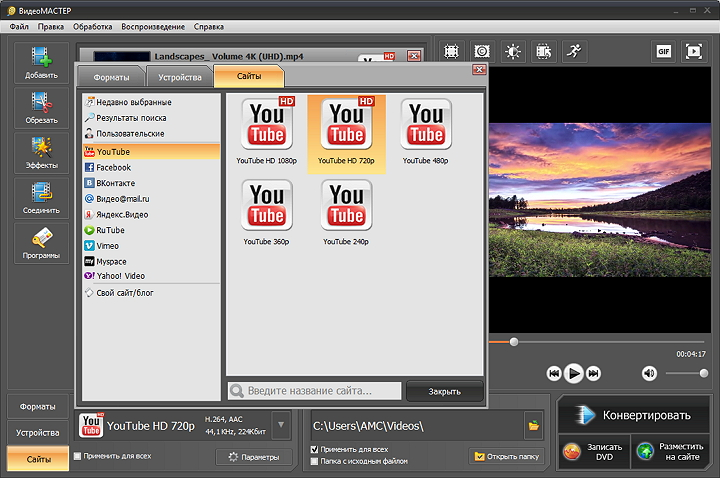Click bottom-left Сайты button
Viewport: 720px width, 478px height.
click(38, 459)
